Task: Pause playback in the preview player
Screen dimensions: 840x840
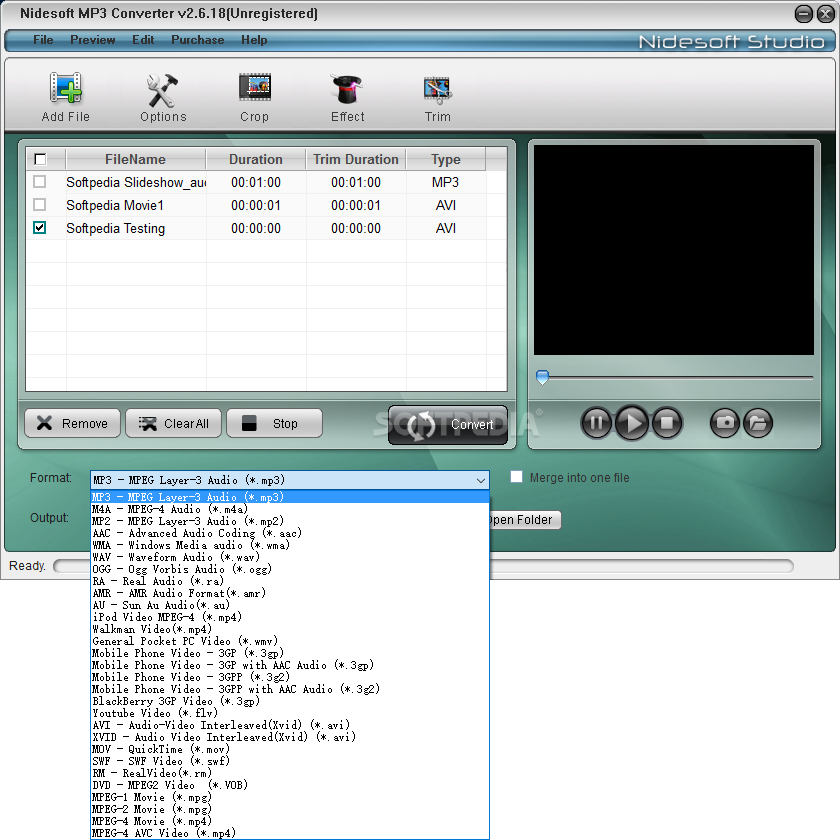Action: coord(596,423)
